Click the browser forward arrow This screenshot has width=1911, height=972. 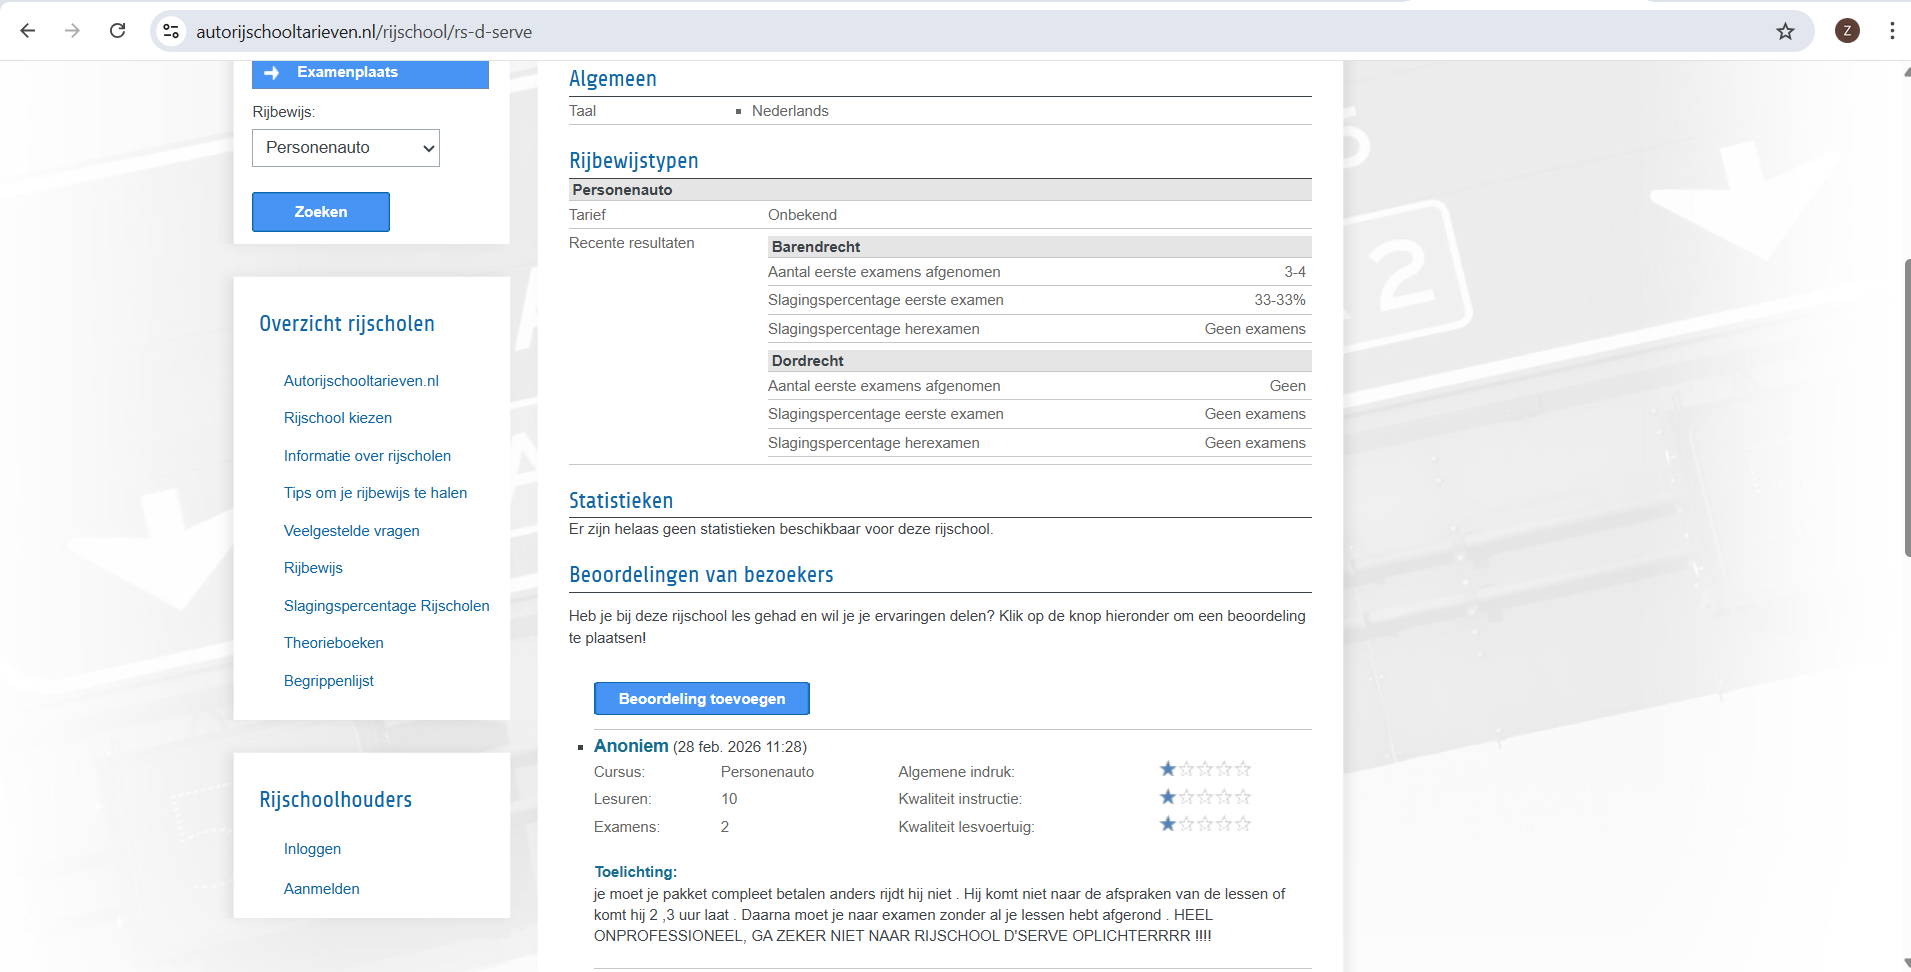[72, 31]
